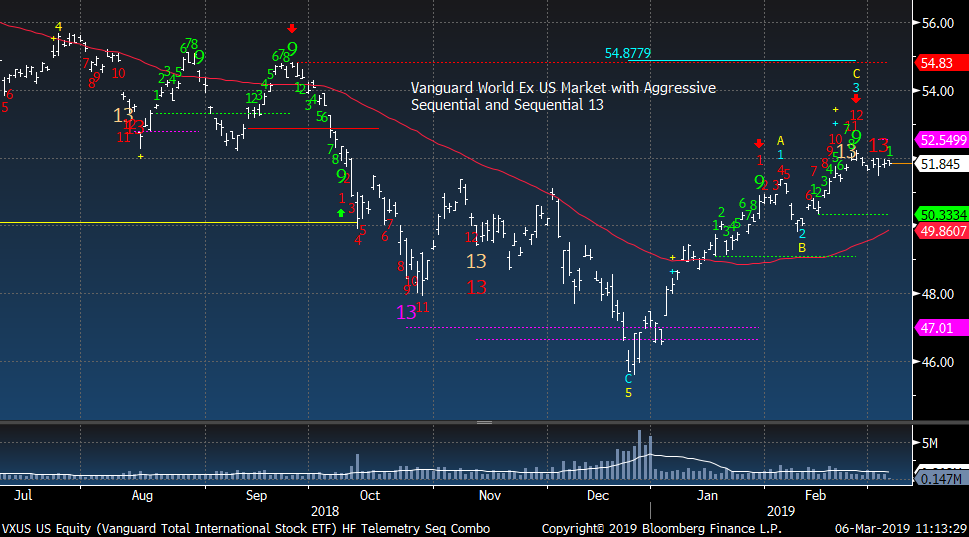The image size is (969, 537).
Task: Click the 54.00 price axis label
Action: point(937,91)
